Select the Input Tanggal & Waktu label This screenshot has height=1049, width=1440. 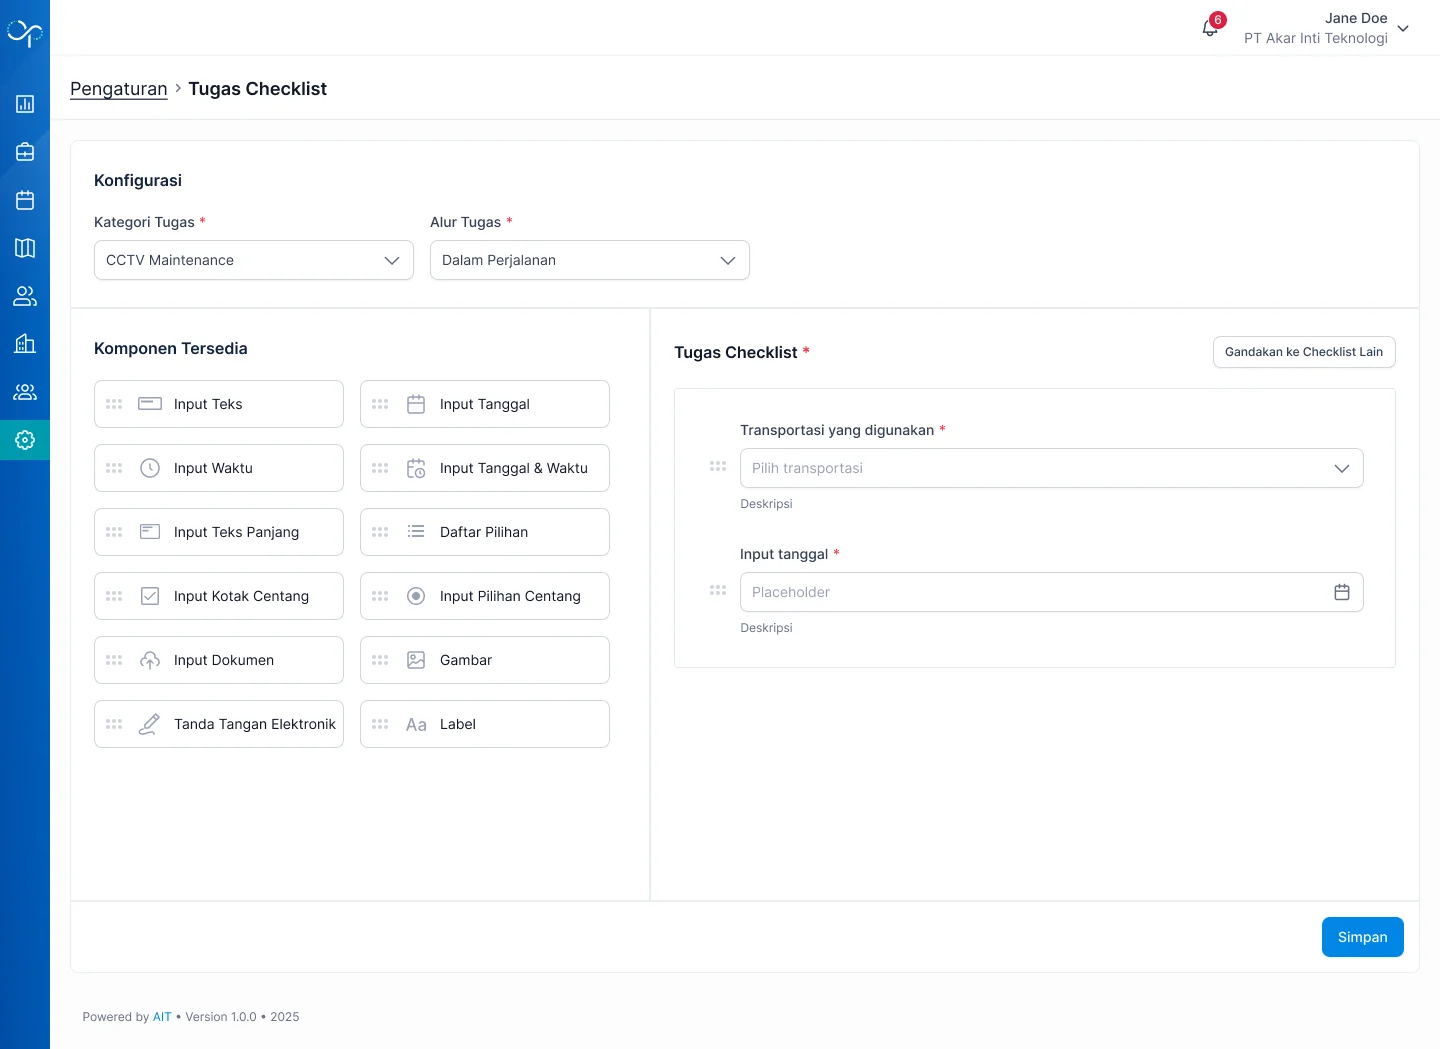pyautogui.click(x=514, y=468)
